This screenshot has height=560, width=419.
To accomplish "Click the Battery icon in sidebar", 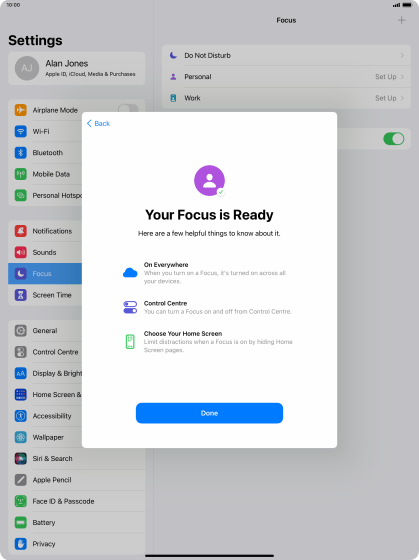I will point(21,522).
